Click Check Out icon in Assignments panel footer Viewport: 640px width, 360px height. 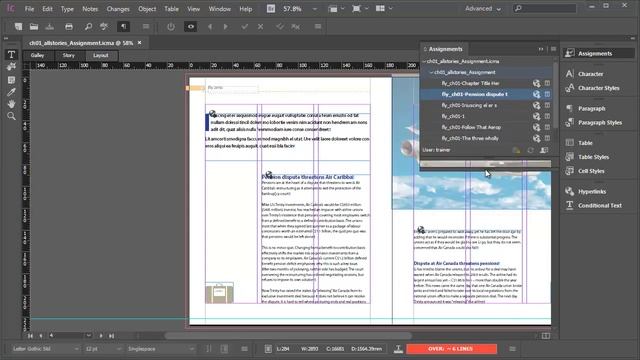544,150
